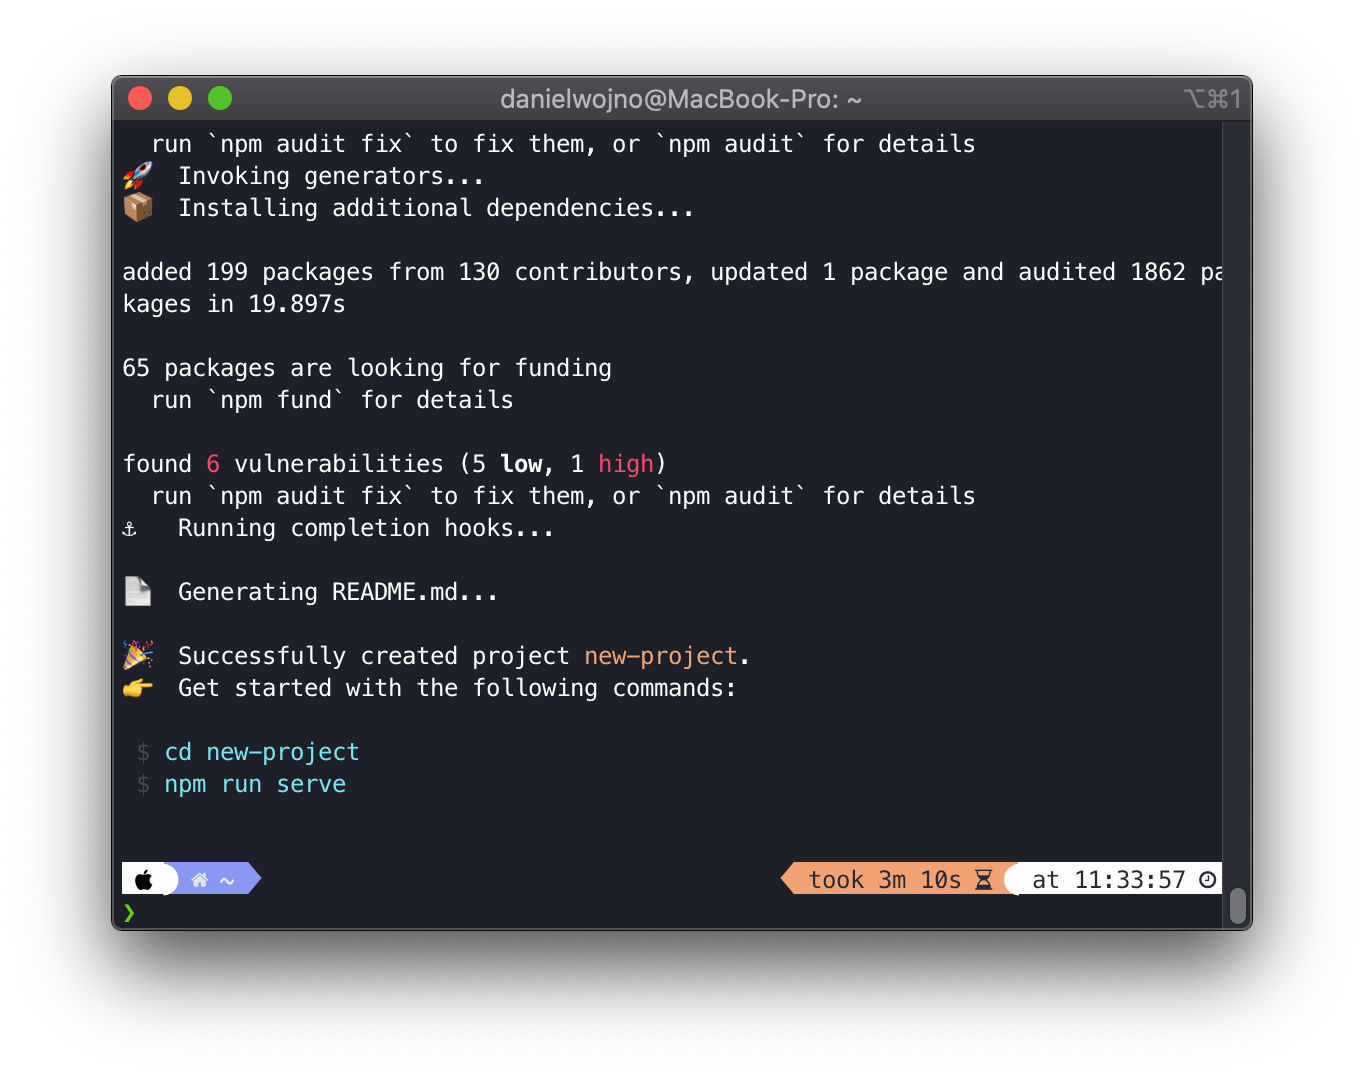Select the npm run serve command text
This screenshot has height=1078, width=1364.
click(255, 784)
